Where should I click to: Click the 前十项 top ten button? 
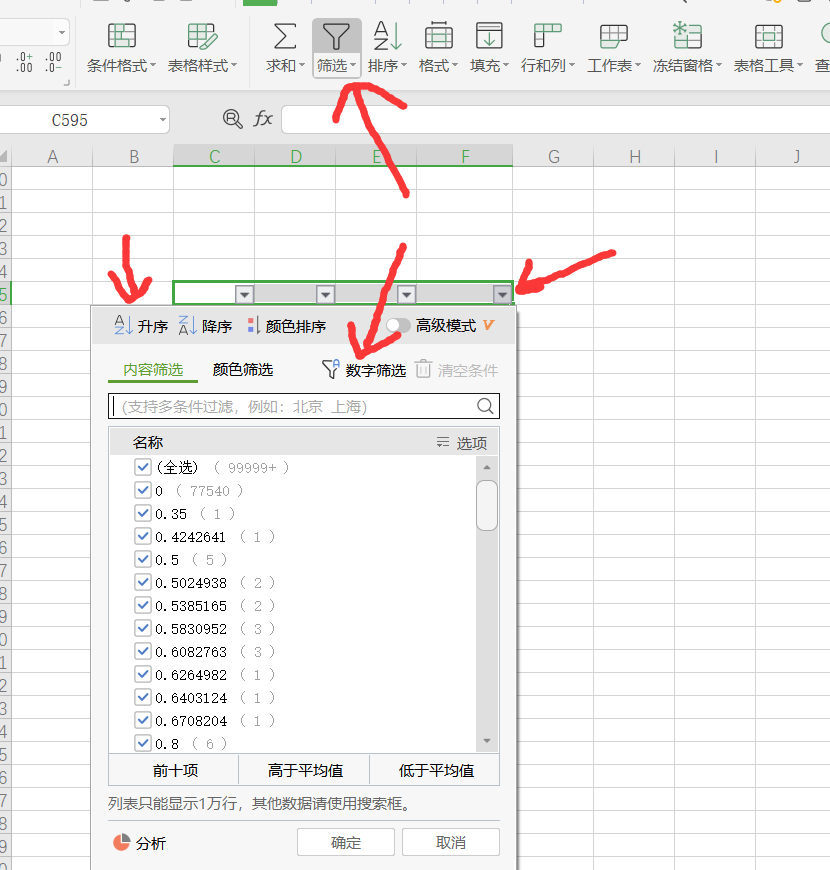pos(174,770)
